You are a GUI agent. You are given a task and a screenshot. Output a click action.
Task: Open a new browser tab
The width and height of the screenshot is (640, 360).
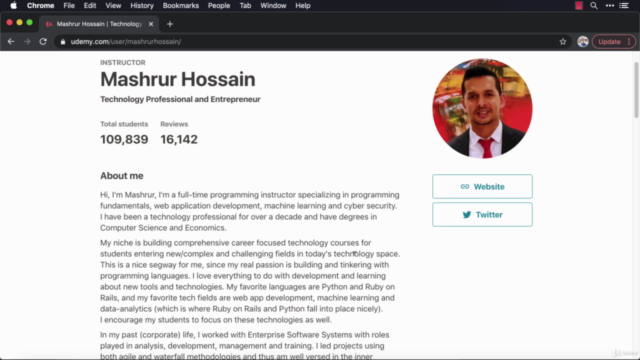click(170, 24)
